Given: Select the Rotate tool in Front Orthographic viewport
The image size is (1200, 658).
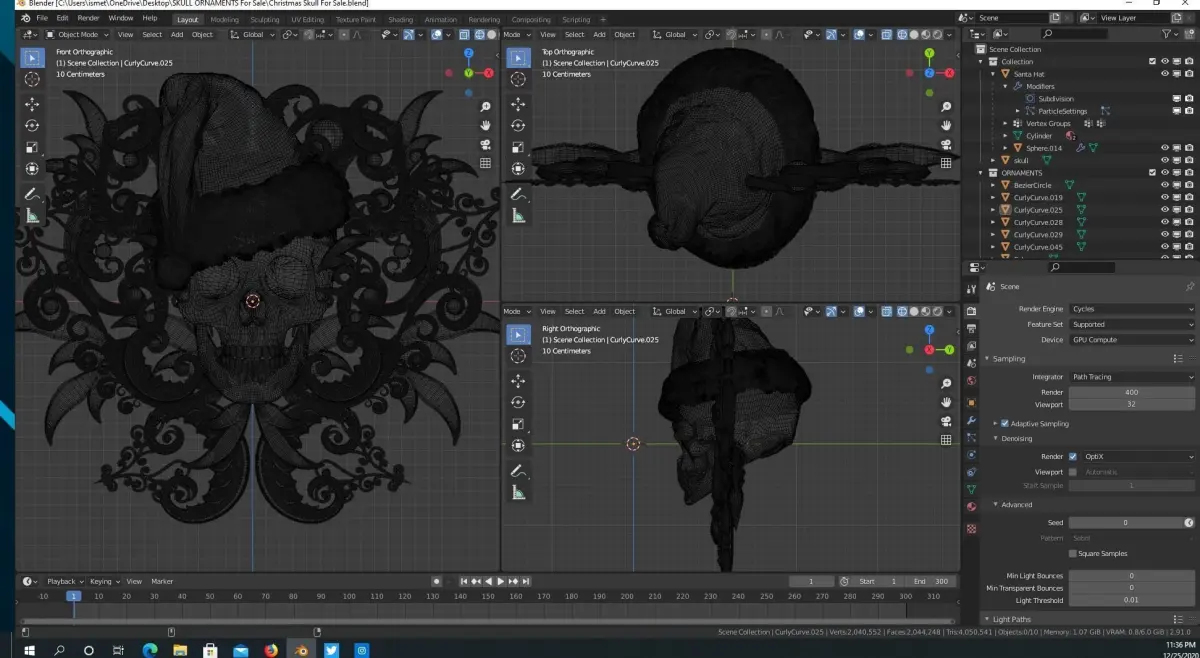Looking at the screenshot, I should coord(32,125).
